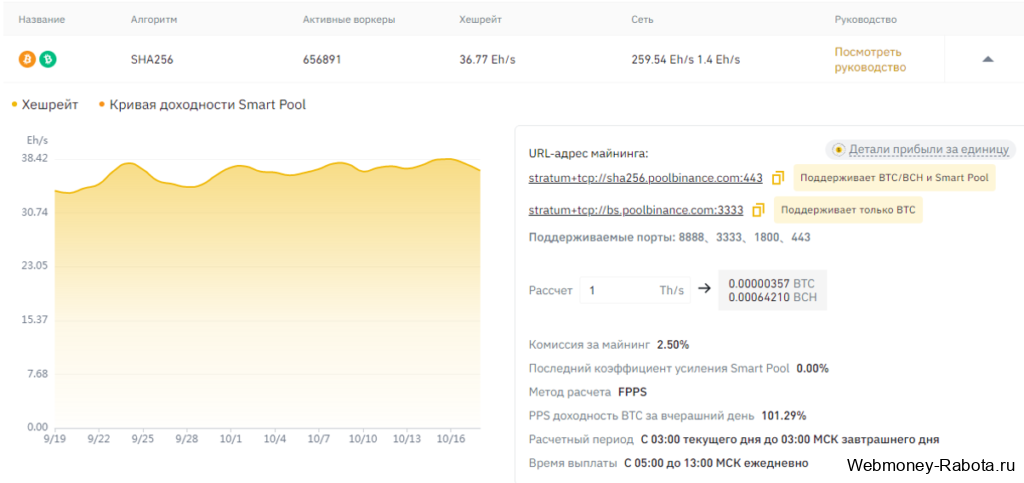This screenshot has width=1024, height=483.
Task: Click the orange Bitcoin coin icon
Action: (27, 59)
